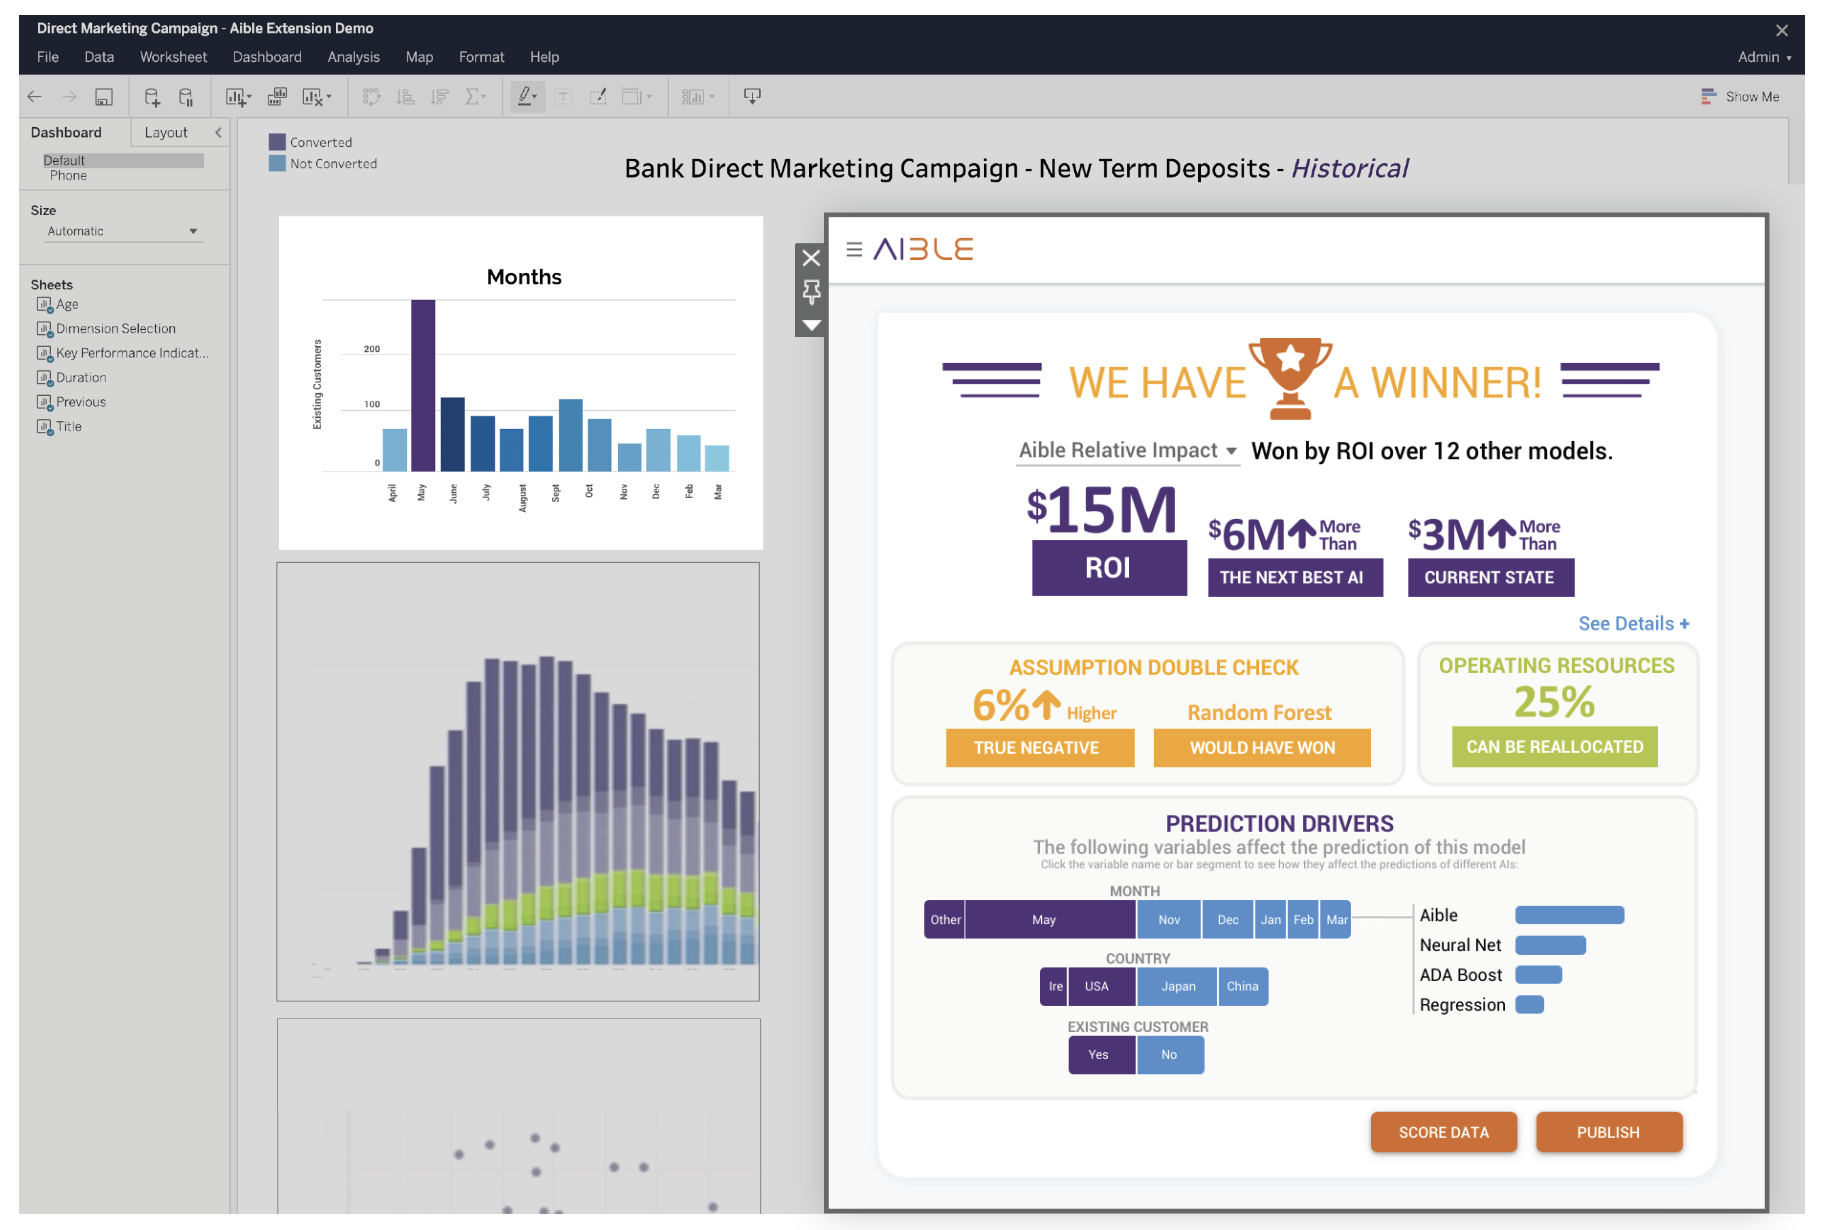This screenshot has width=1834, height=1230.
Task: Select the Key Performance Indicat... sheet
Action: coord(123,353)
